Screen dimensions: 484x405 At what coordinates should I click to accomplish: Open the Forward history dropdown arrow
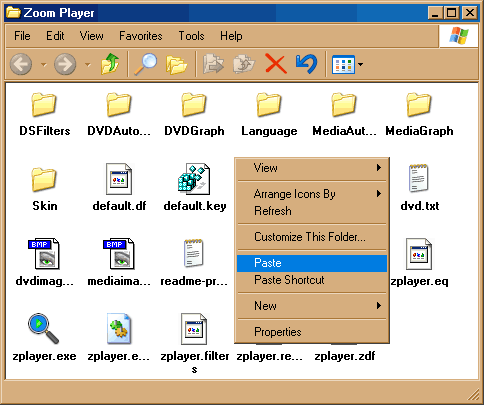point(88,64)
